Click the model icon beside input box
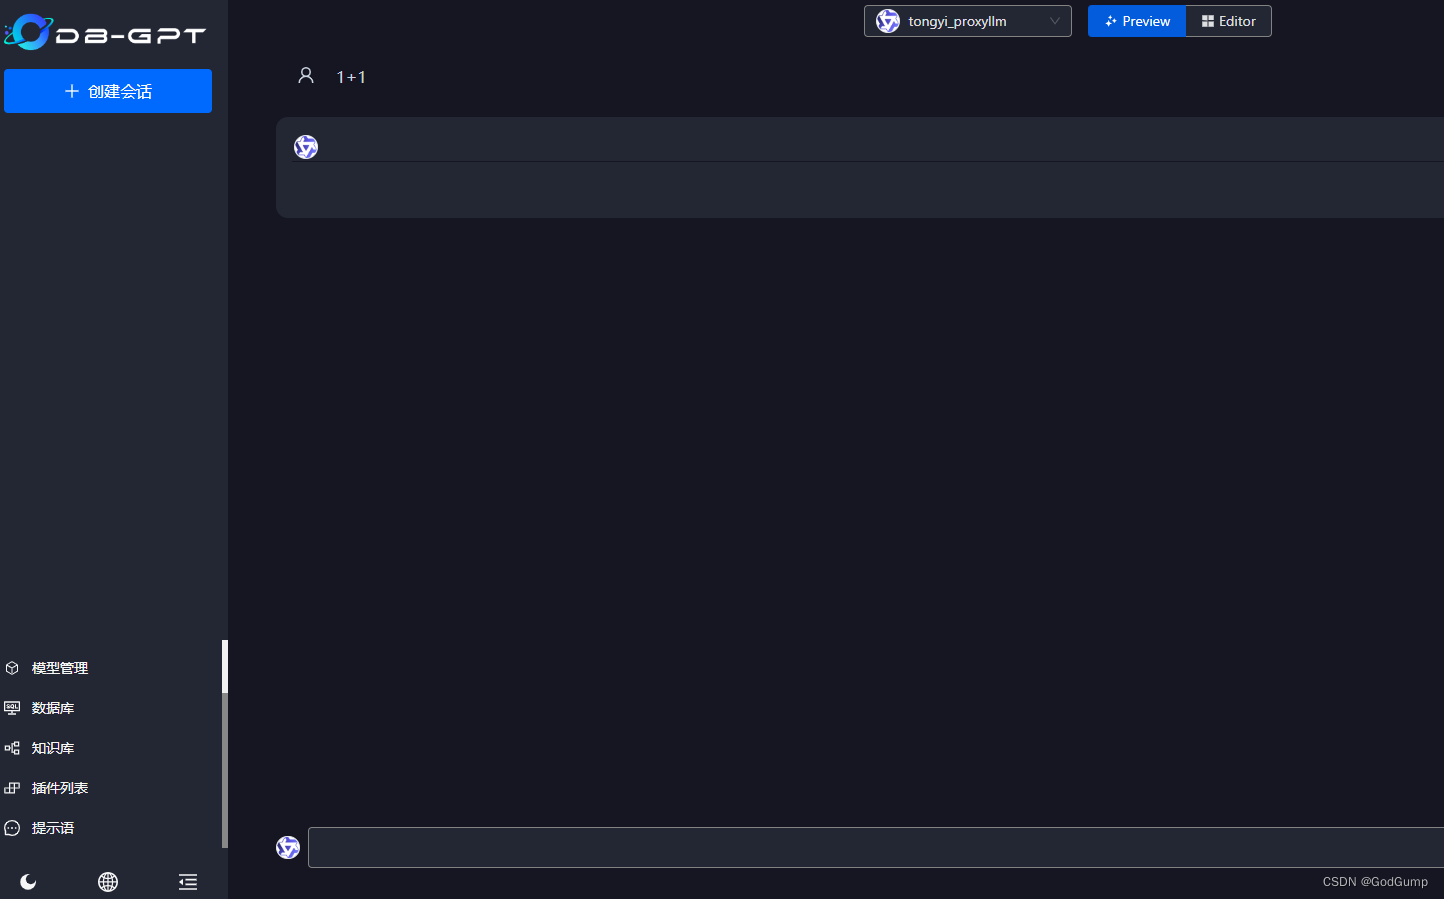Image resolution: width=1444 pixels, height=899 pixels. tap(288, 847)
